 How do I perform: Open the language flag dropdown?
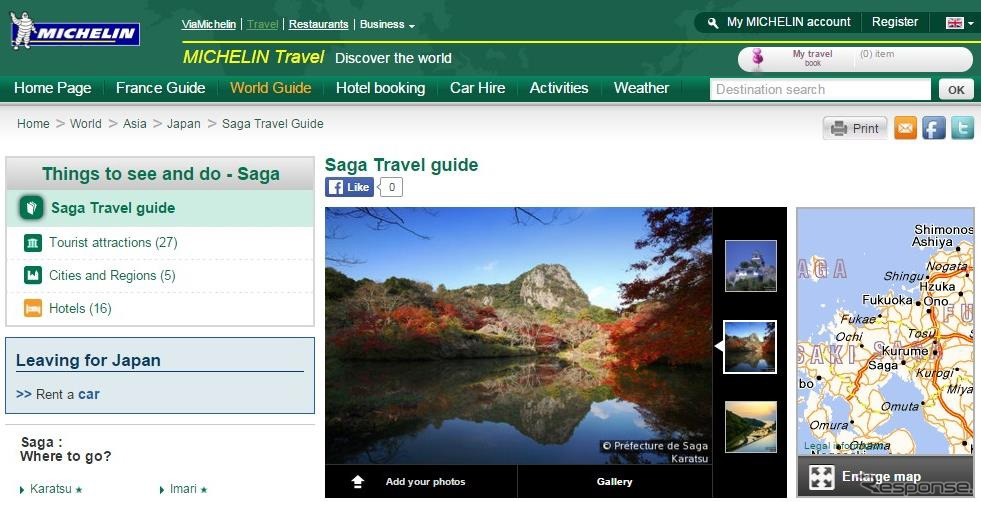pos(958,22)
